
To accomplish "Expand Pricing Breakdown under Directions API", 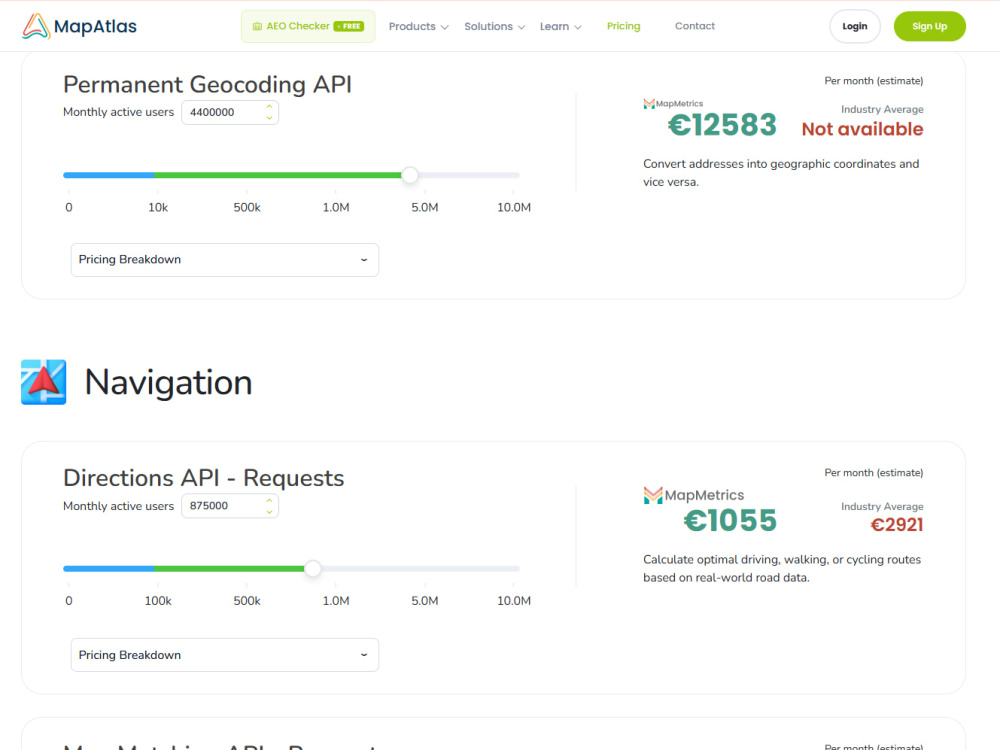I will tap(224, 655).
